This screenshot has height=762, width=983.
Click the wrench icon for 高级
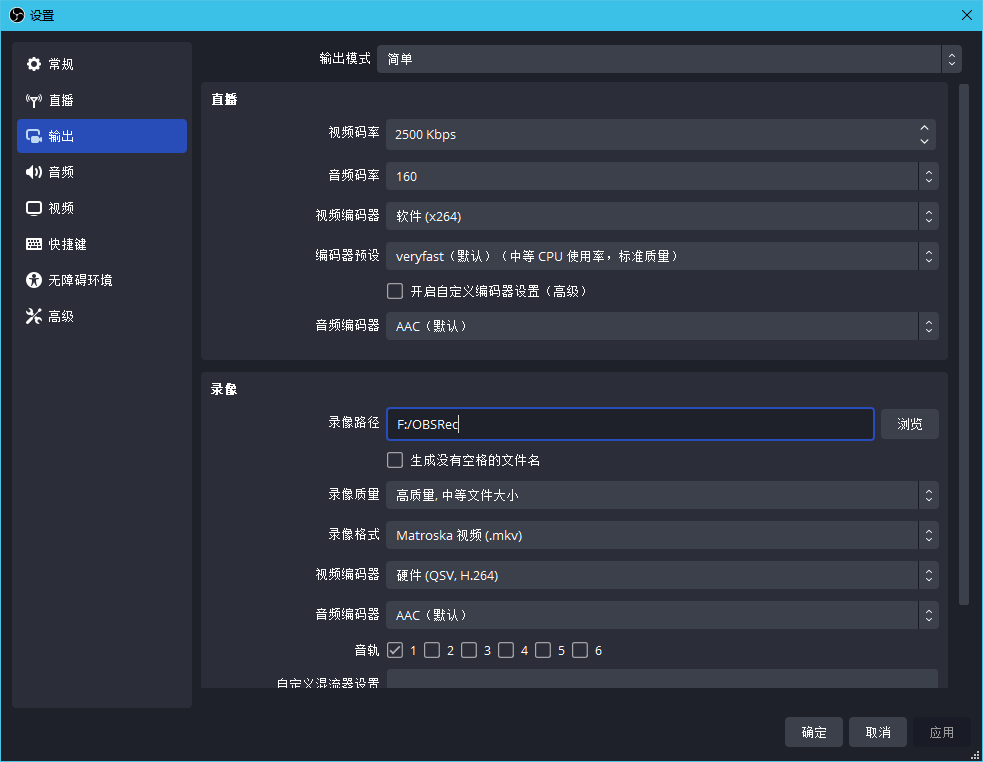pyautogui.click(x=34, y=316)
